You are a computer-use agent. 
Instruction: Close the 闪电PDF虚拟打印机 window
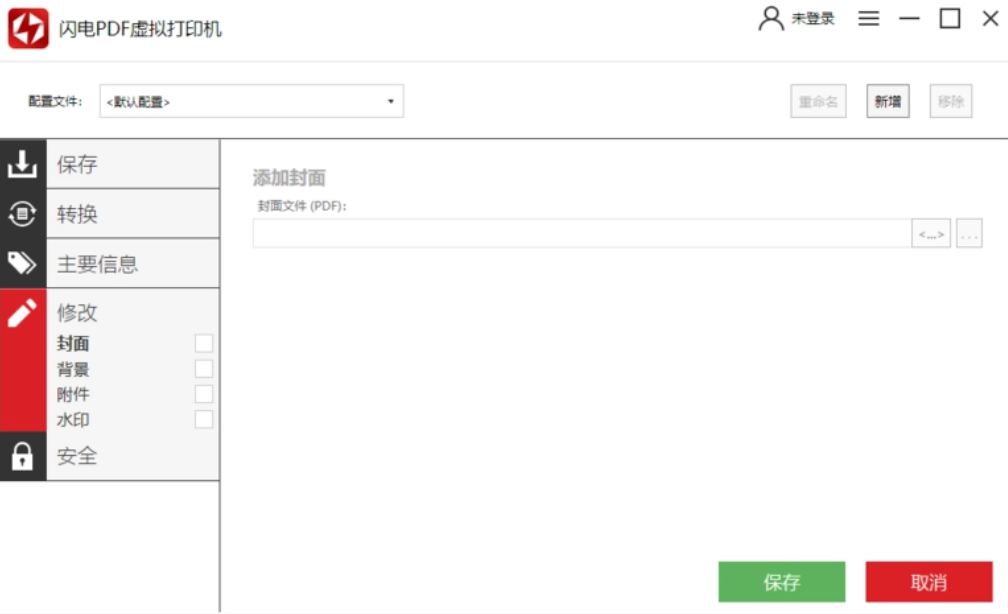click(x=991, y=19)
